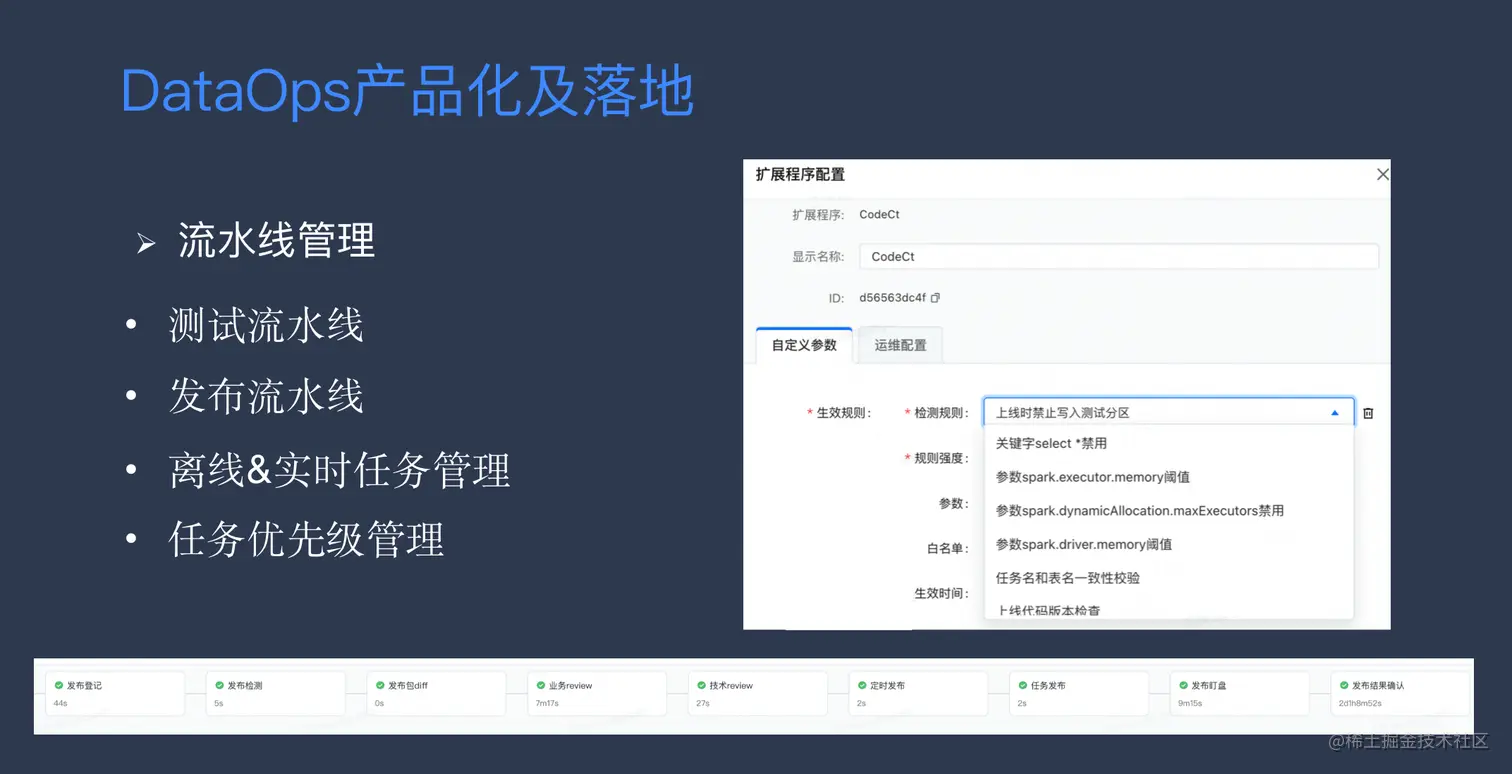Click the green check of 任务发布
This screenshot has width=1512, height=774.
click(x=1023, y=685)
